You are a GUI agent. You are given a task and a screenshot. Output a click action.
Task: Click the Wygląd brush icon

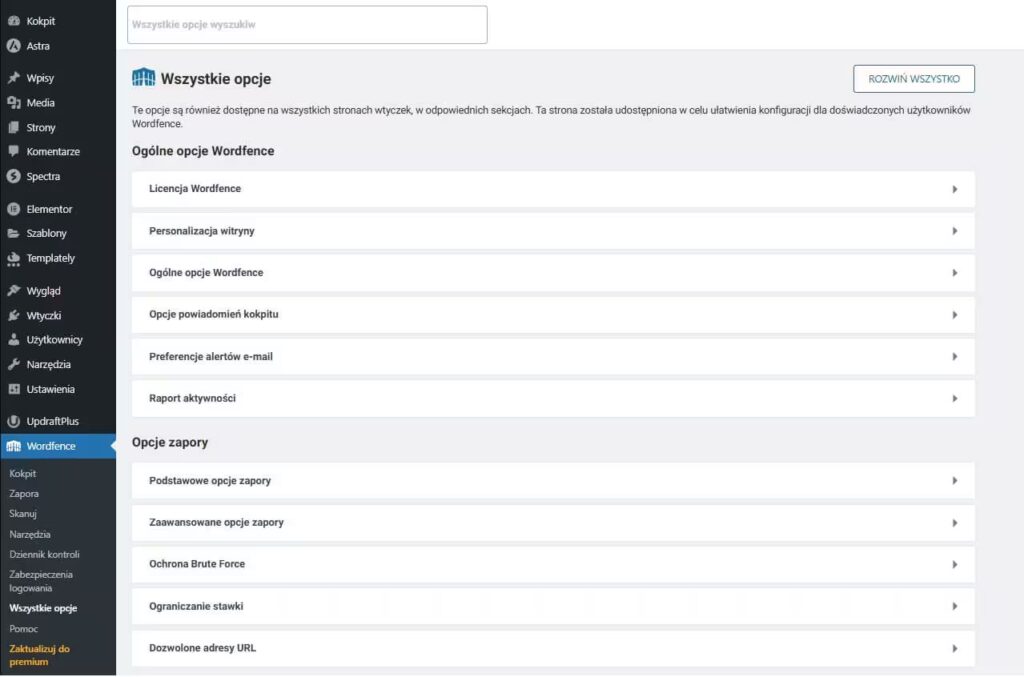point(14,291)
